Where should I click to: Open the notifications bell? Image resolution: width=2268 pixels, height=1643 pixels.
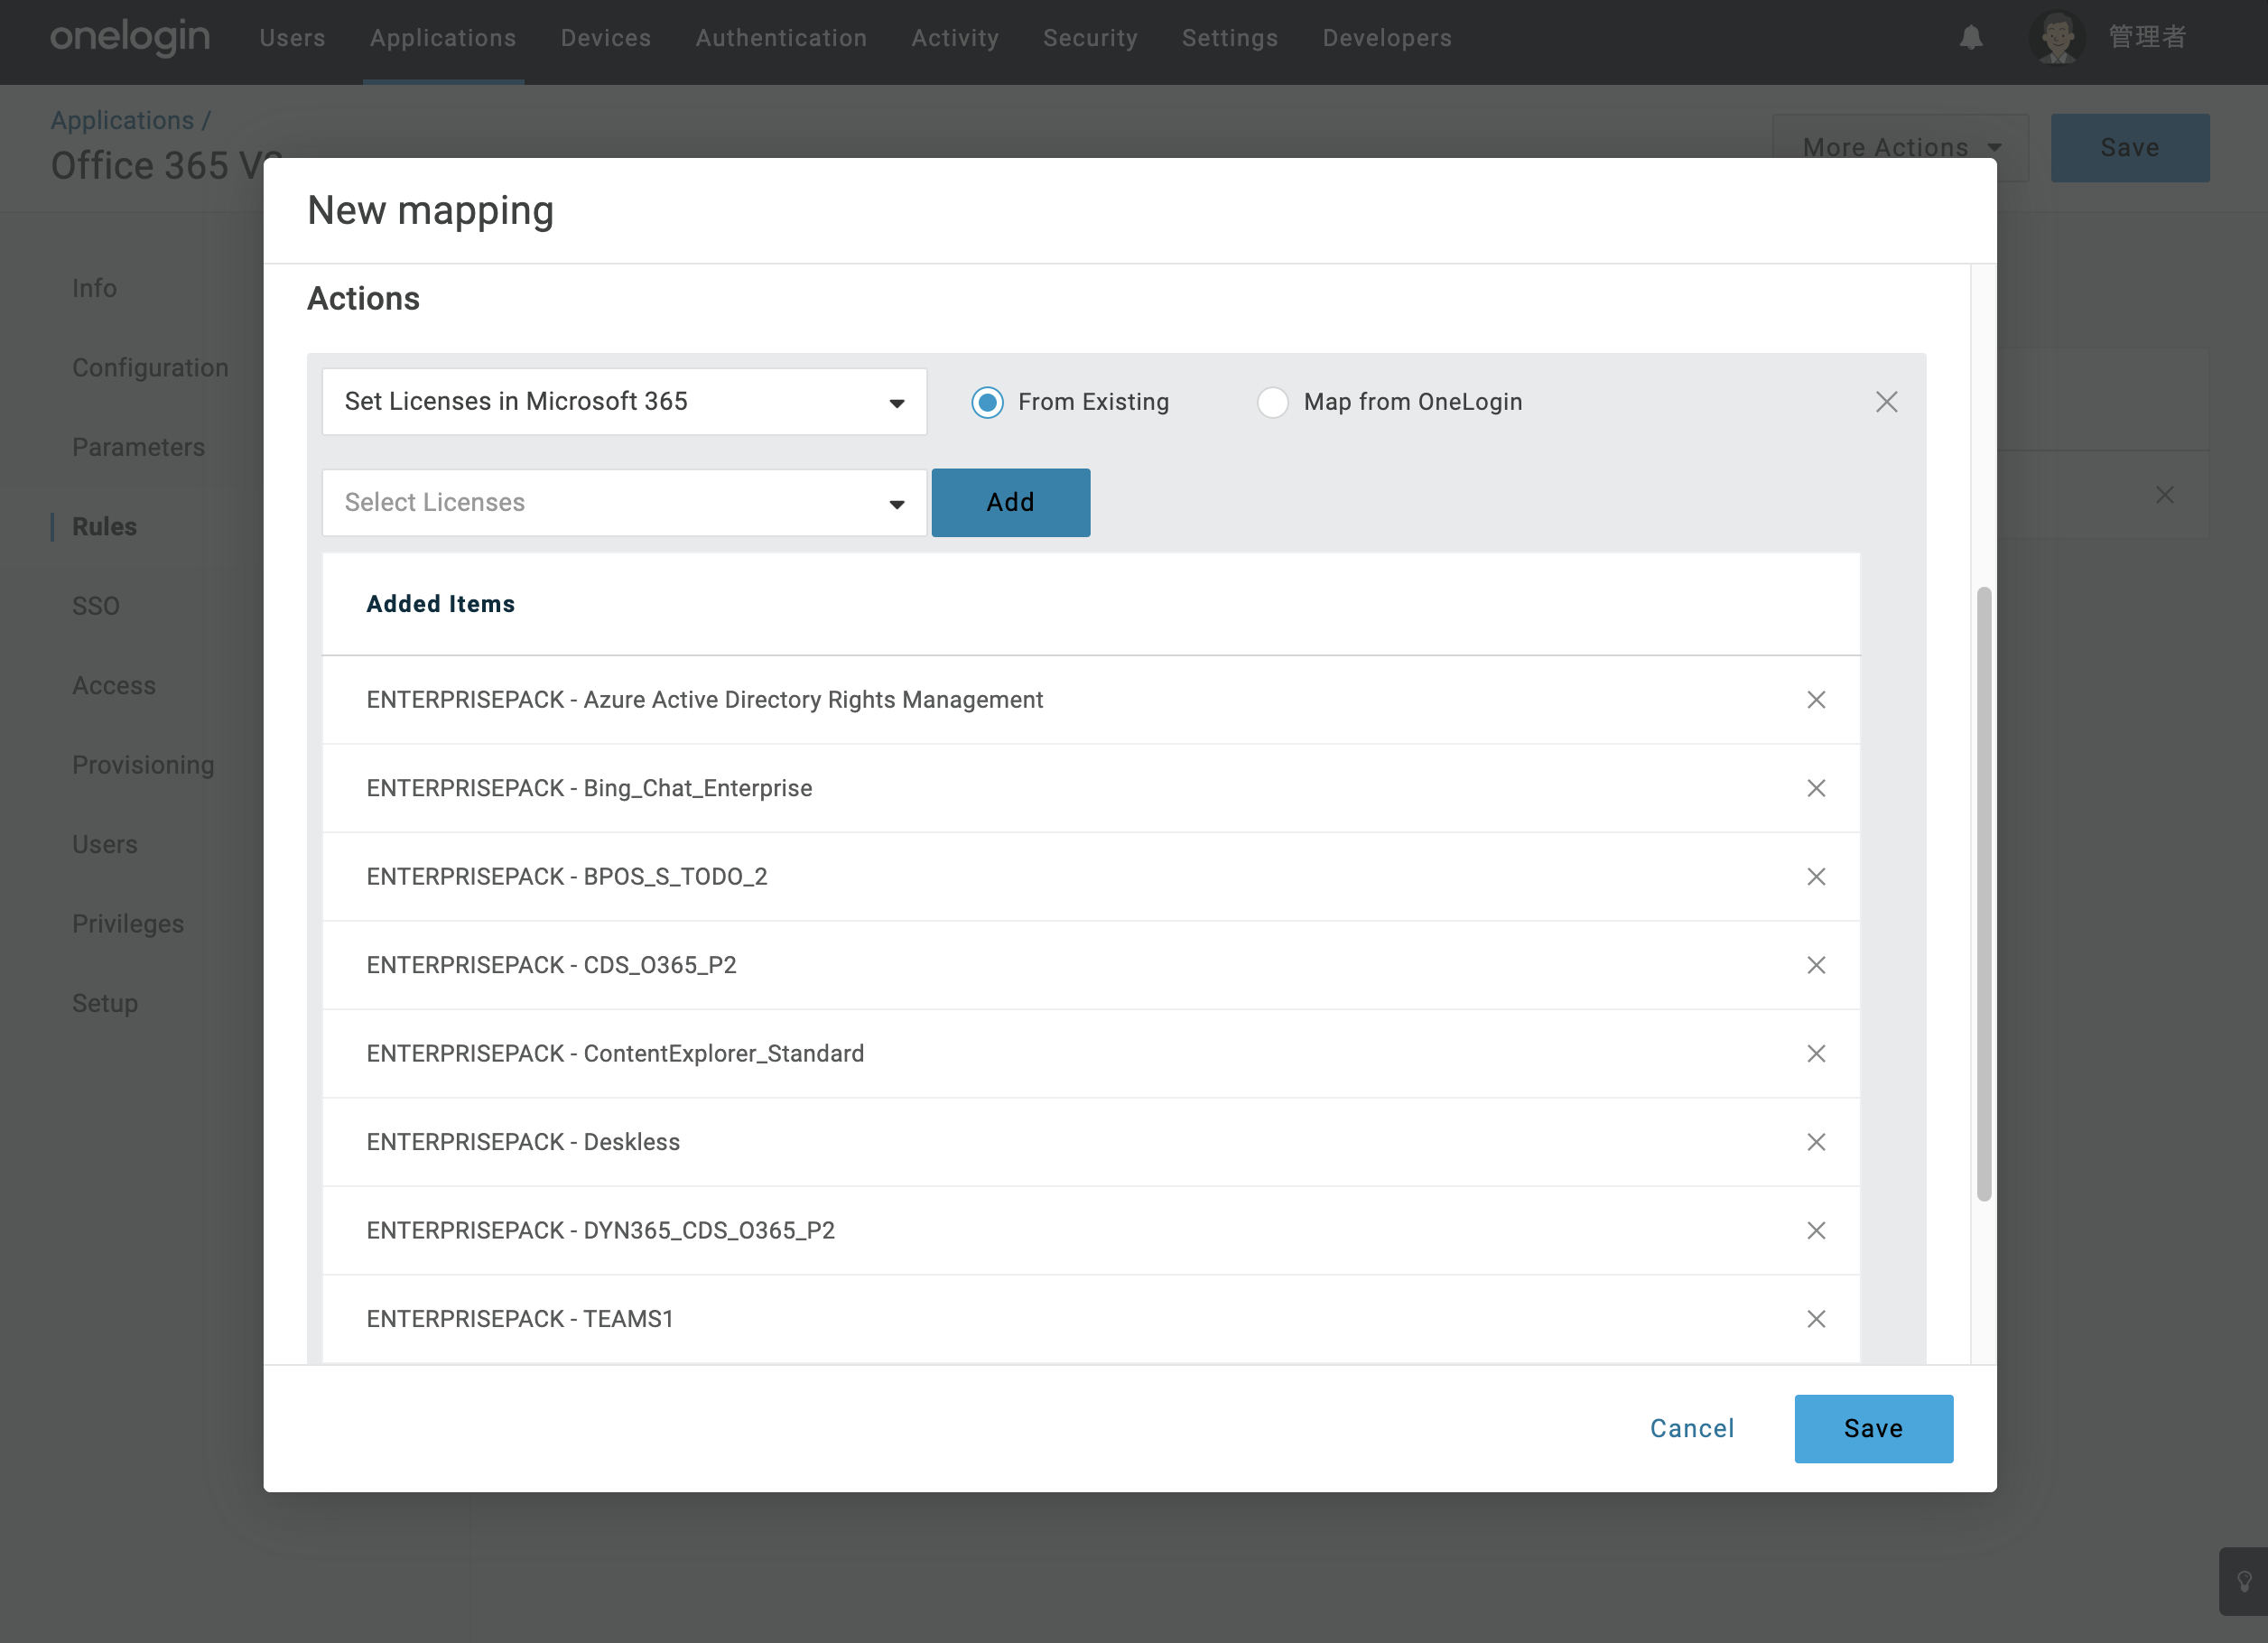coord(1971,38)
